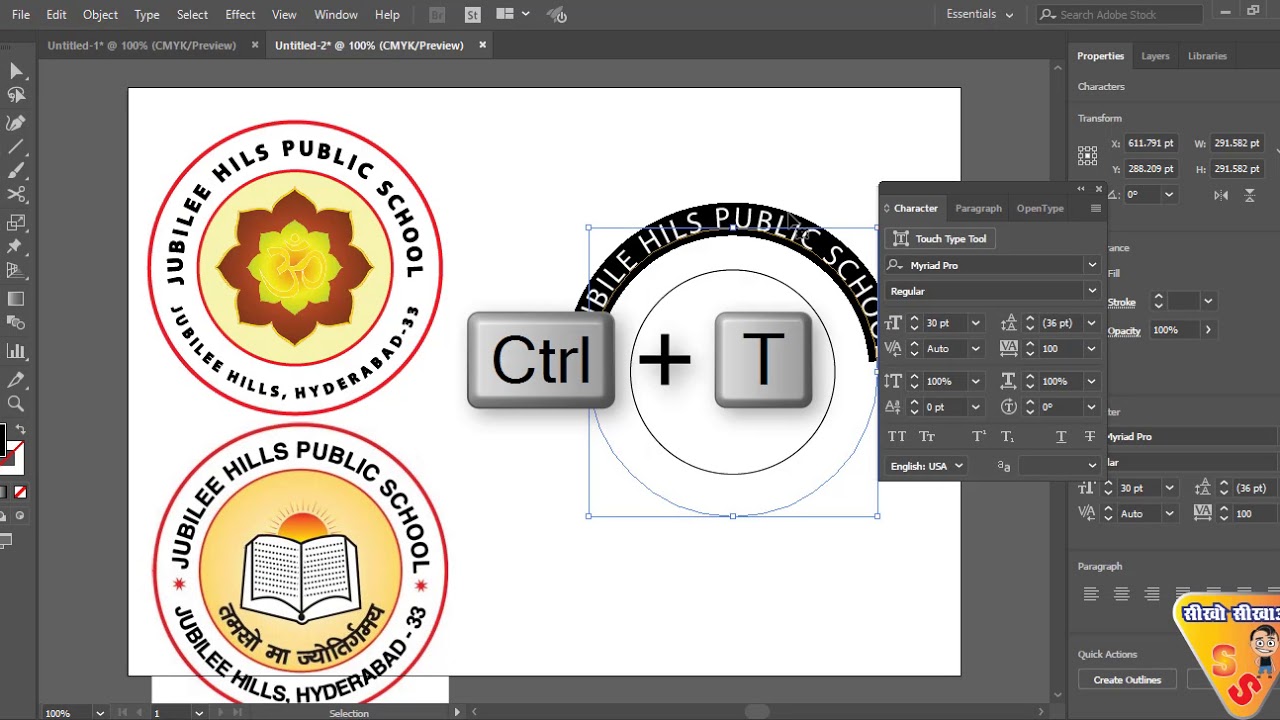This screenshot has height=720, width=1280.
Task: Select the Column Graph tool
Action: 16,351
